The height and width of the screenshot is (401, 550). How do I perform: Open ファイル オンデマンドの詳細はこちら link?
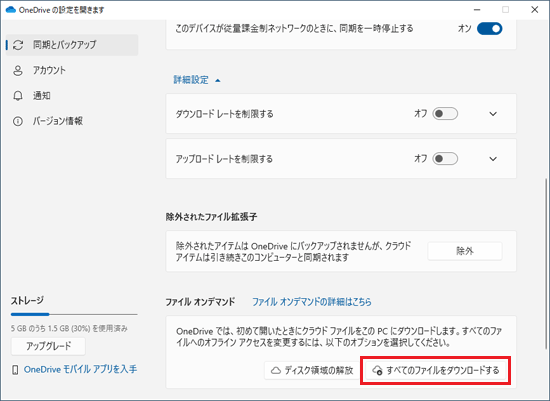point(312,302)
